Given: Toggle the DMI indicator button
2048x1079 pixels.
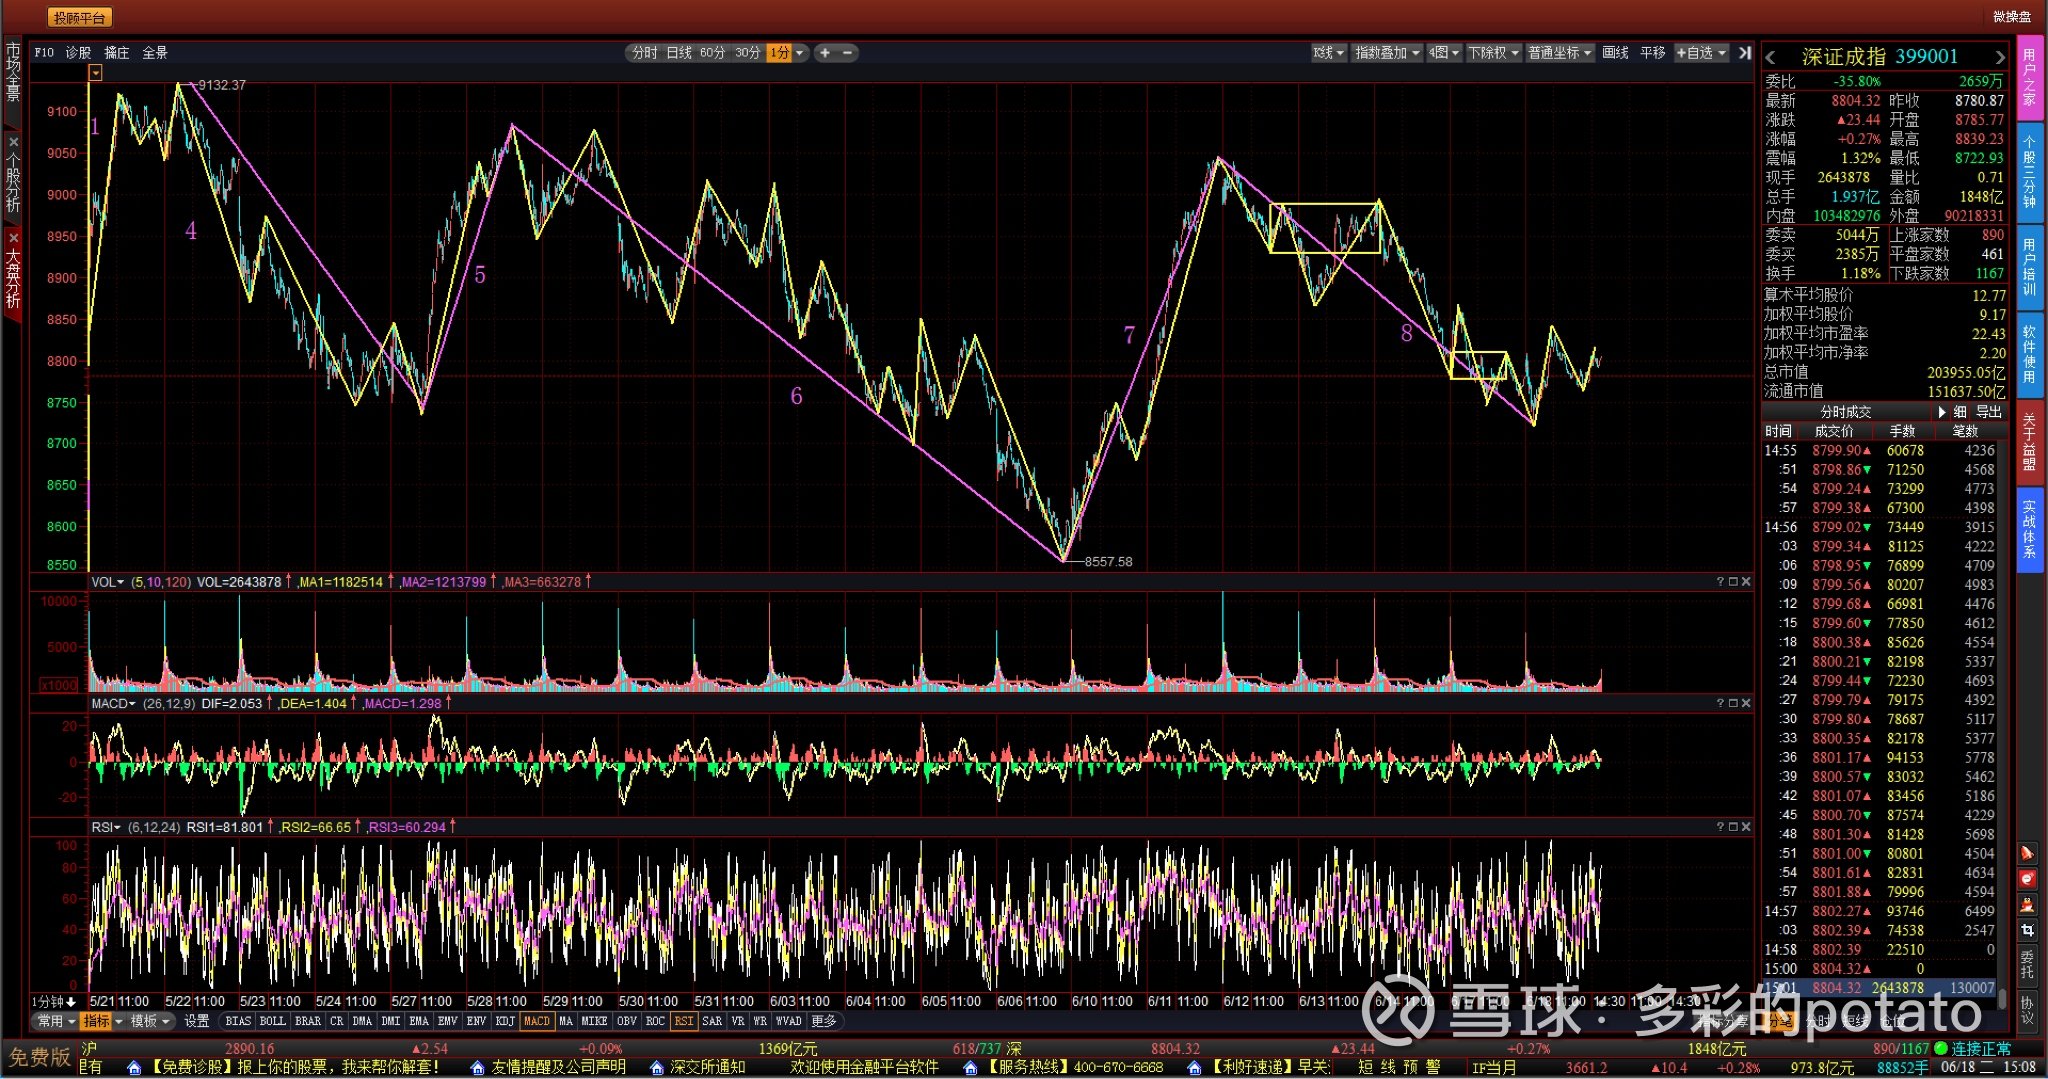Looking at the screenshot, I should pyautogui.click(x=390, y=1021).
